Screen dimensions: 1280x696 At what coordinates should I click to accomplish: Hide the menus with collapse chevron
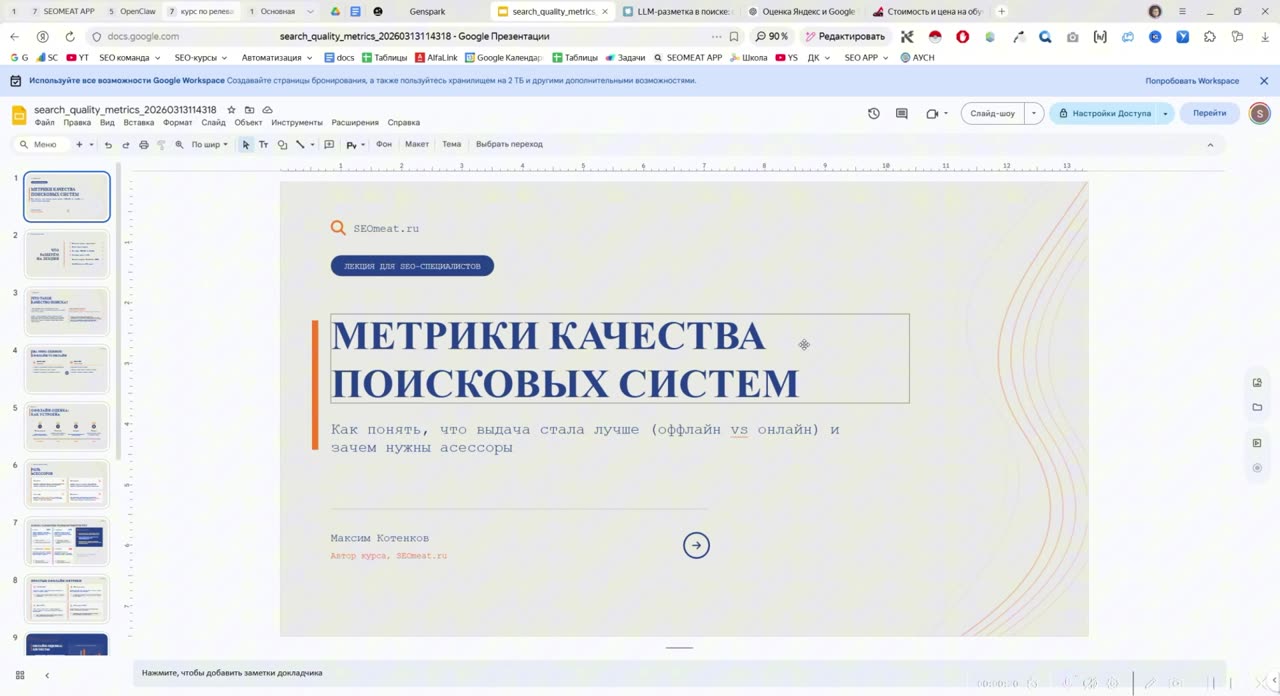[x=1210, y=145]
